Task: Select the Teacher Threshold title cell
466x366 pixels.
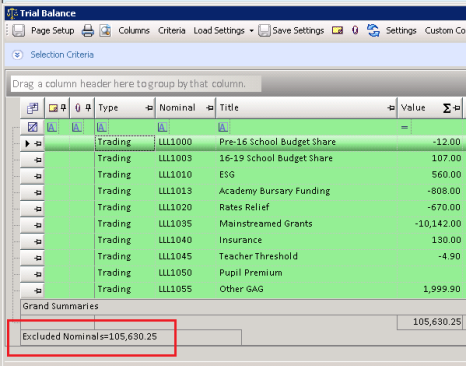Action: click(x=306, y=256)
